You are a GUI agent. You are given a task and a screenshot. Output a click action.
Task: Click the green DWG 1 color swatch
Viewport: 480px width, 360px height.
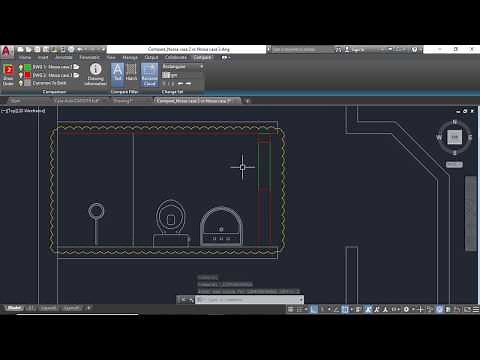[x=27, y=67]
